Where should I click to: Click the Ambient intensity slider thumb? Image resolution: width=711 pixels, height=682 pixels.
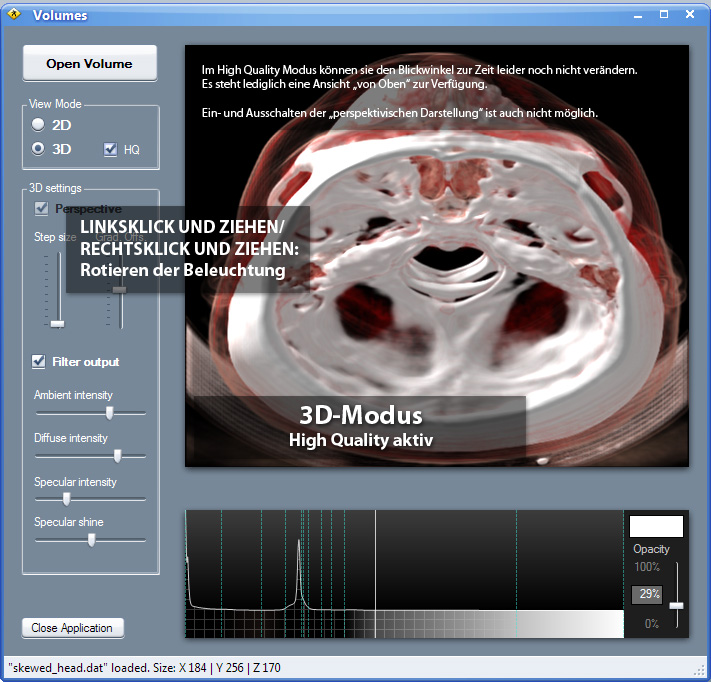point(109,413)
